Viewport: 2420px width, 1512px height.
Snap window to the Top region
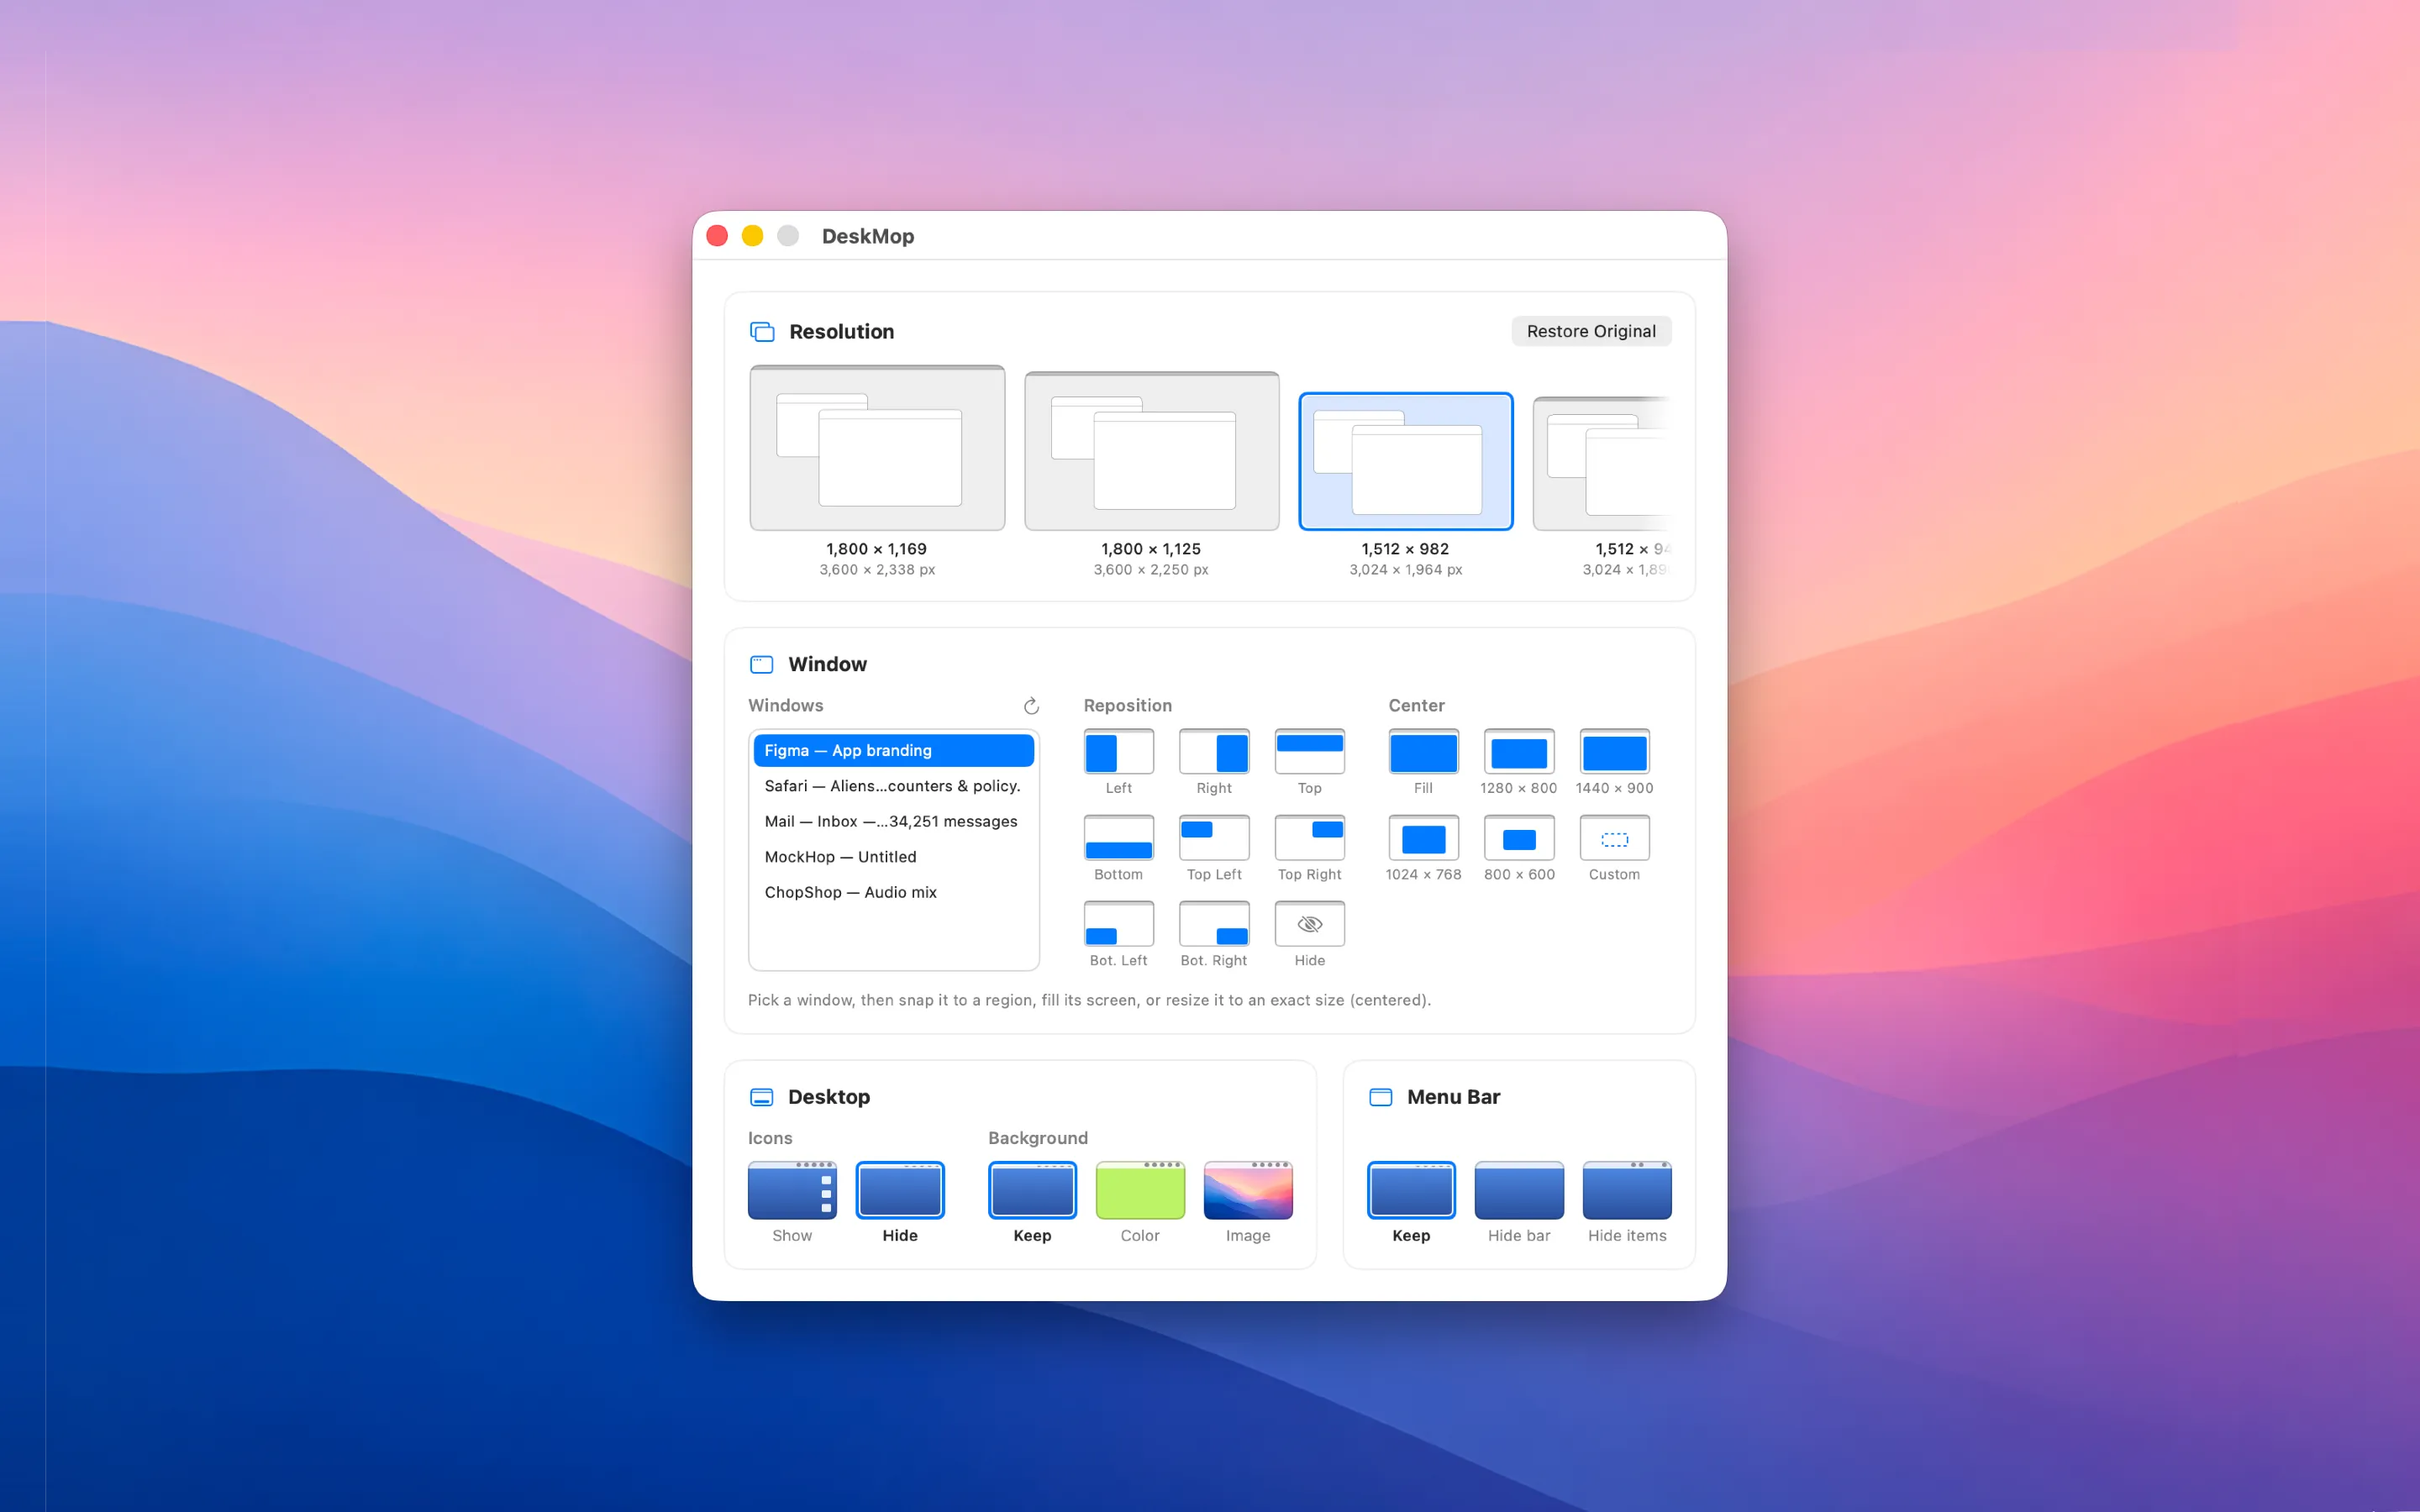(x=1309, y=752)
